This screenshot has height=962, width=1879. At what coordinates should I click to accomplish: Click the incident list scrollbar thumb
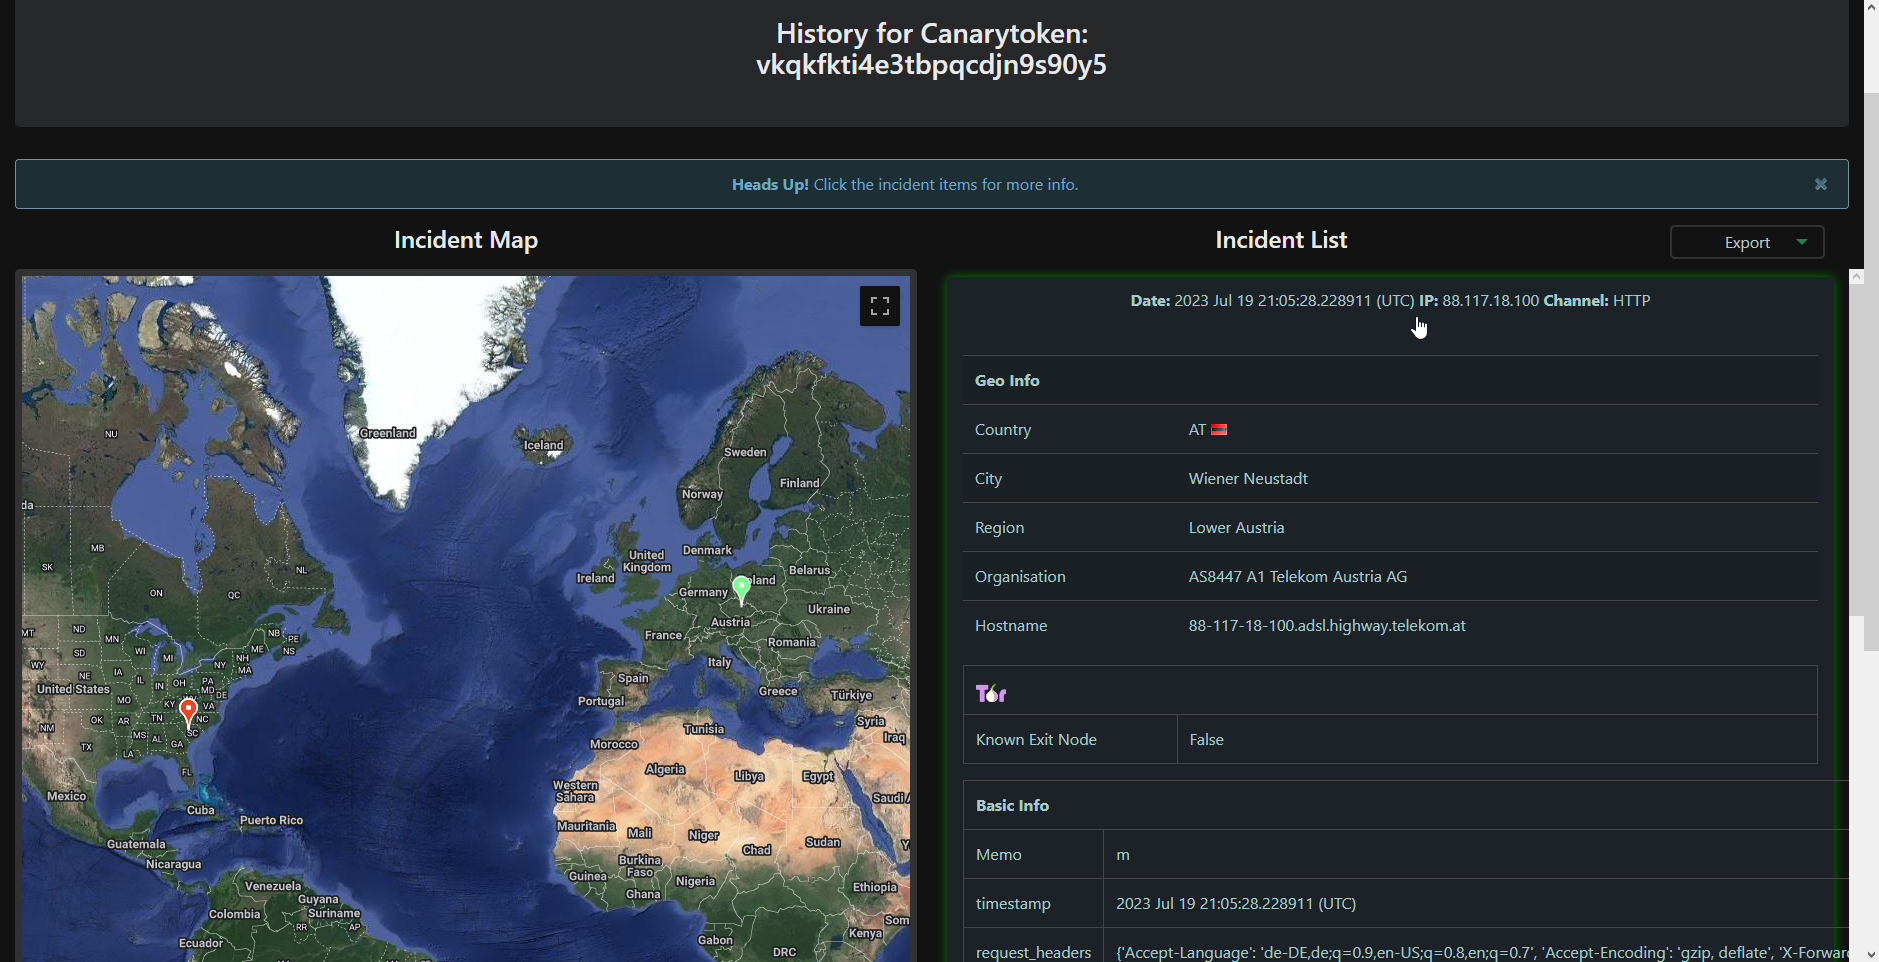[x=1856, y=450]
